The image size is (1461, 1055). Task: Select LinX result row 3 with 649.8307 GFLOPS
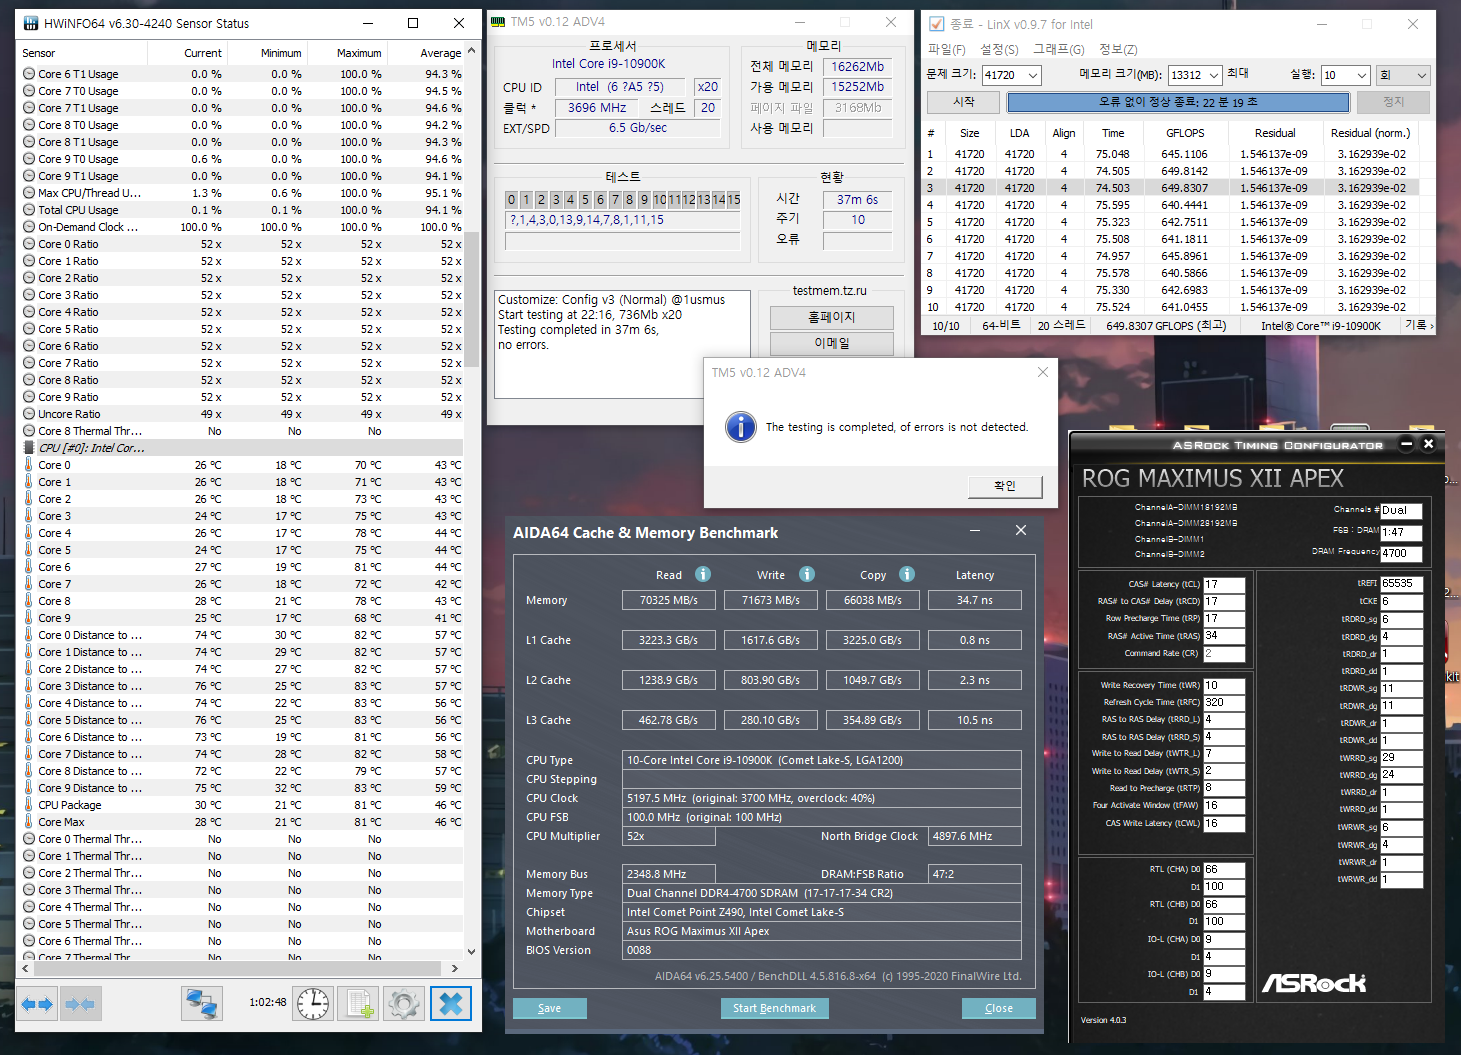click(x=1171, y=188)
